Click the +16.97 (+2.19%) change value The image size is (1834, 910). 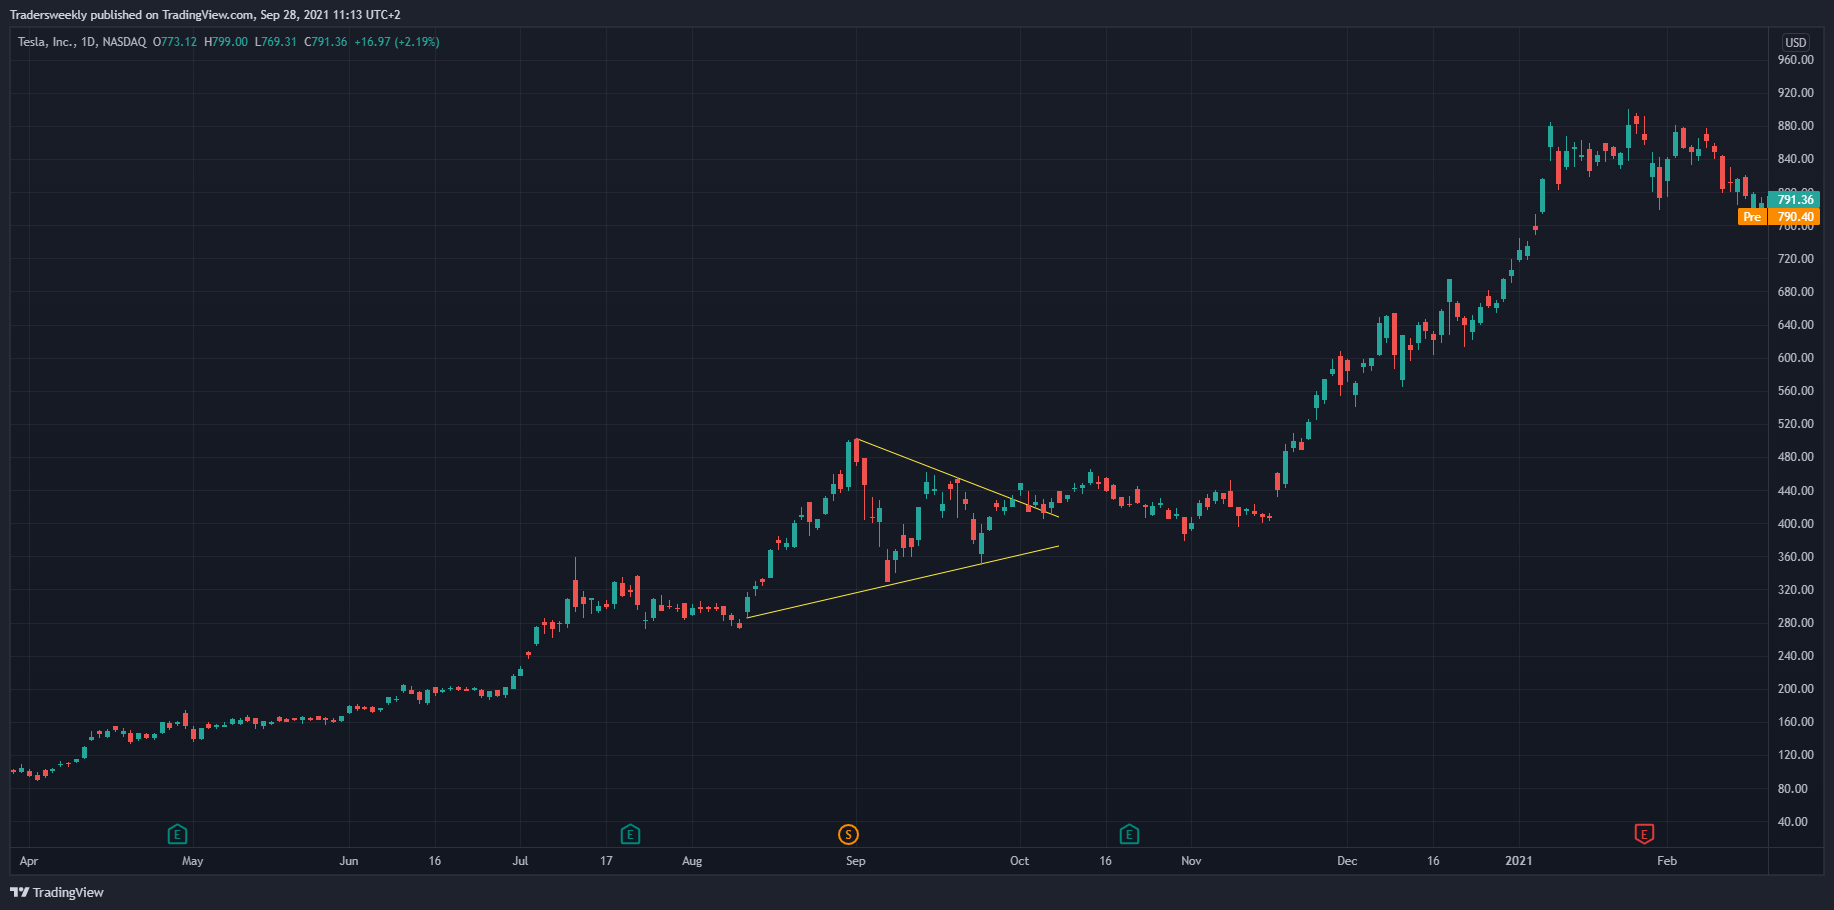(x=397, y=42)
